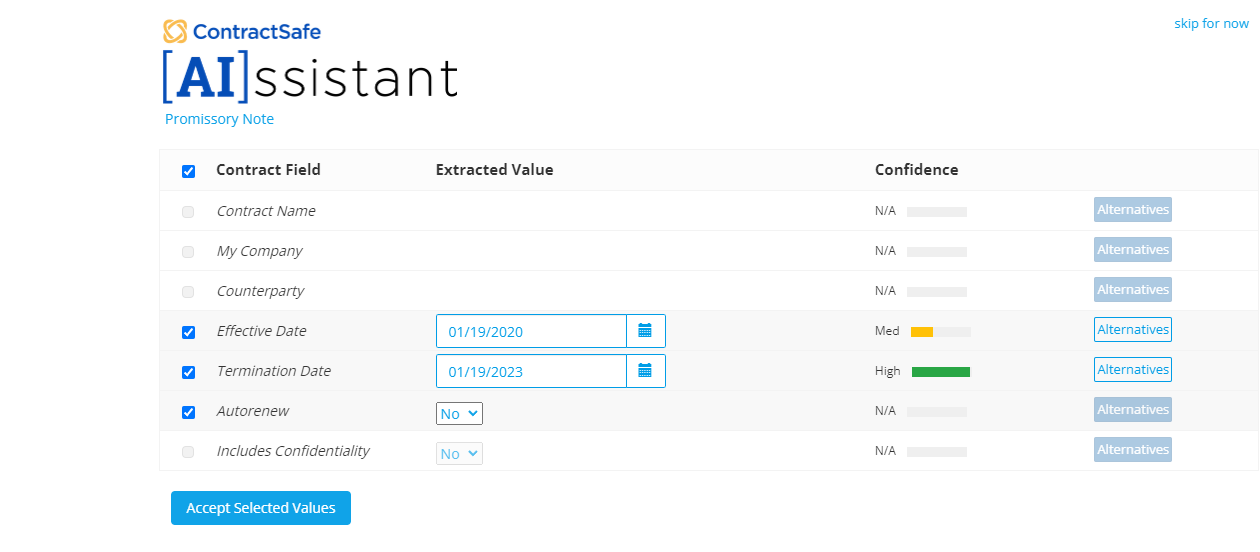1260x552 pixels.
Task: Click the Includes Confidentiality label
Action: click(293, 451)
